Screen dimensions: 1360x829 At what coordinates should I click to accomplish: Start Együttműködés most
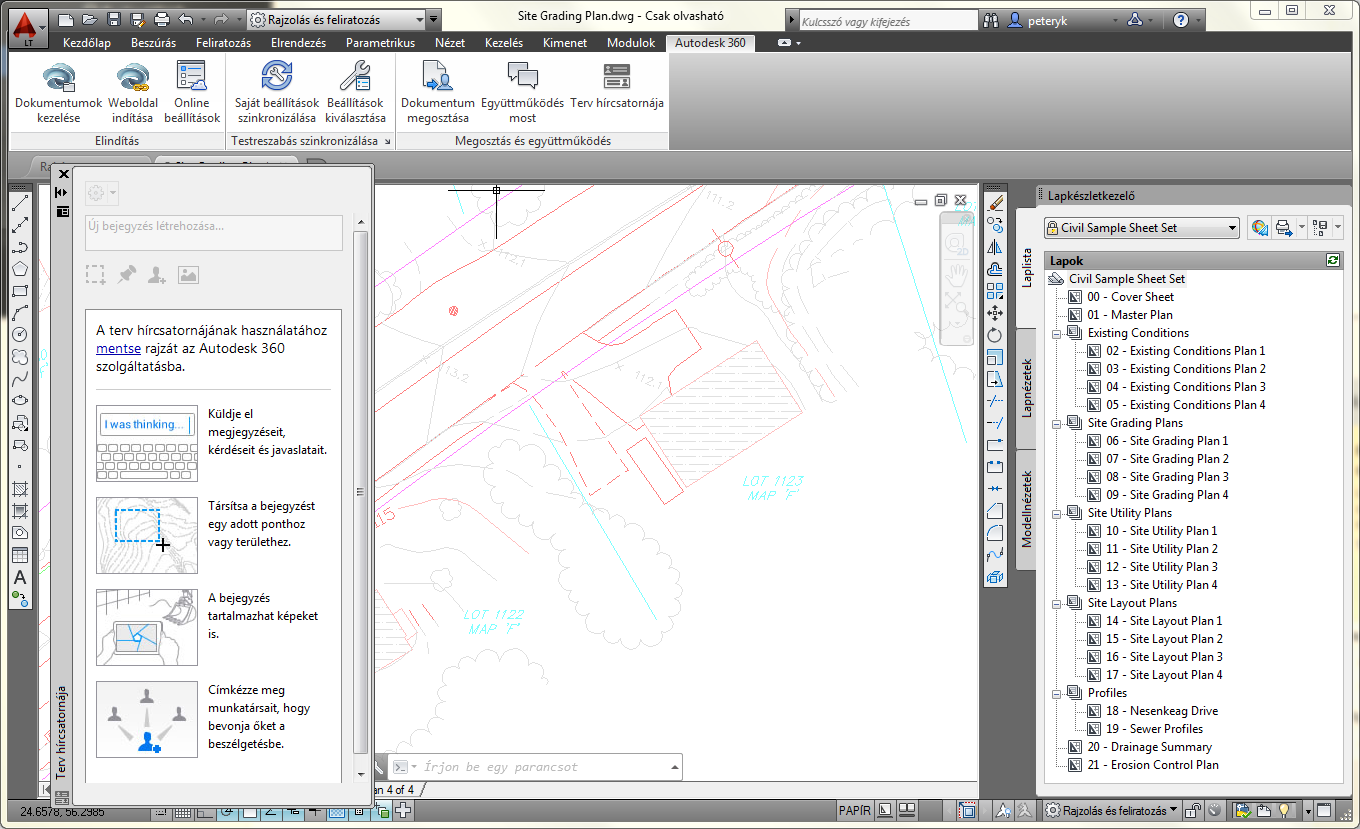[523, 93]
